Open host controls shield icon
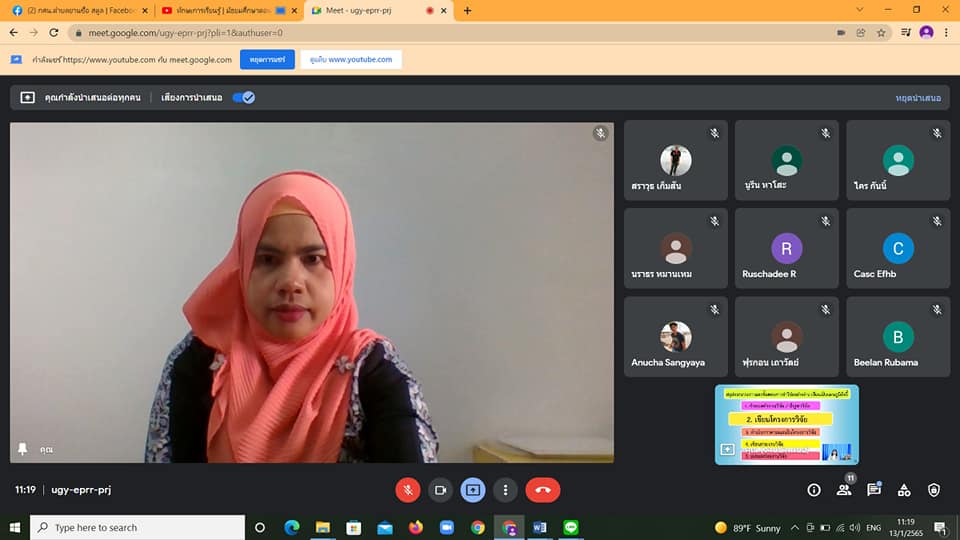The height and width of the screenshot is (540, 960). click(x=934, y=490)
